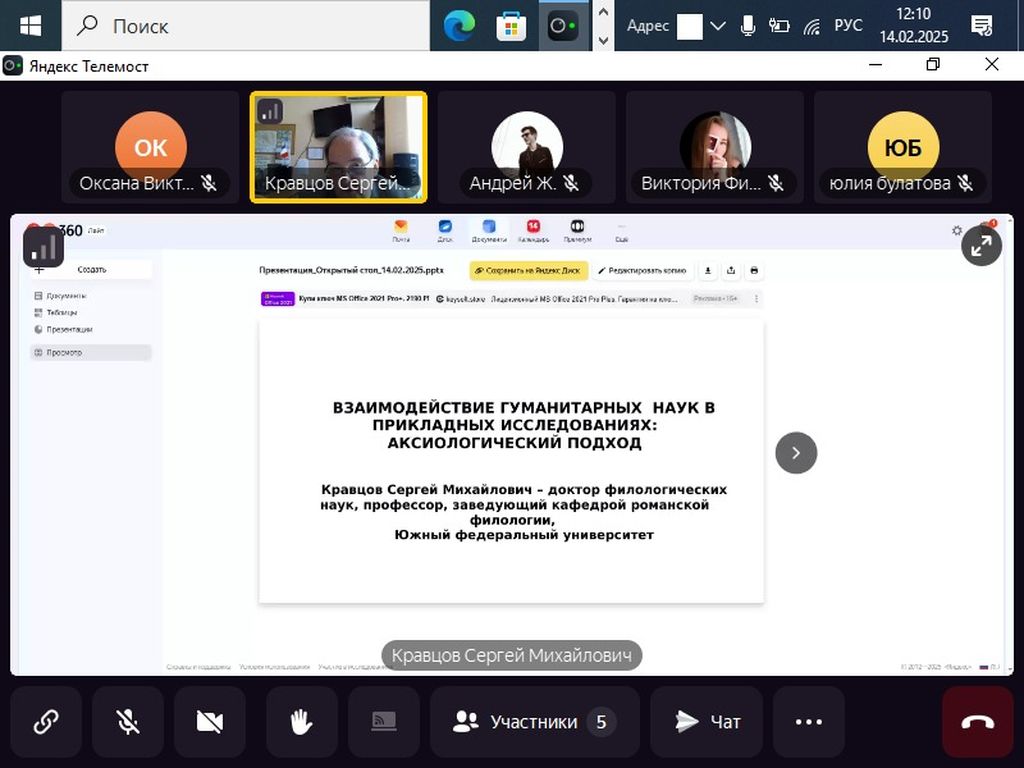
Task: Click Сохранить на Яндекс Диск button
Action: (528, 270)
